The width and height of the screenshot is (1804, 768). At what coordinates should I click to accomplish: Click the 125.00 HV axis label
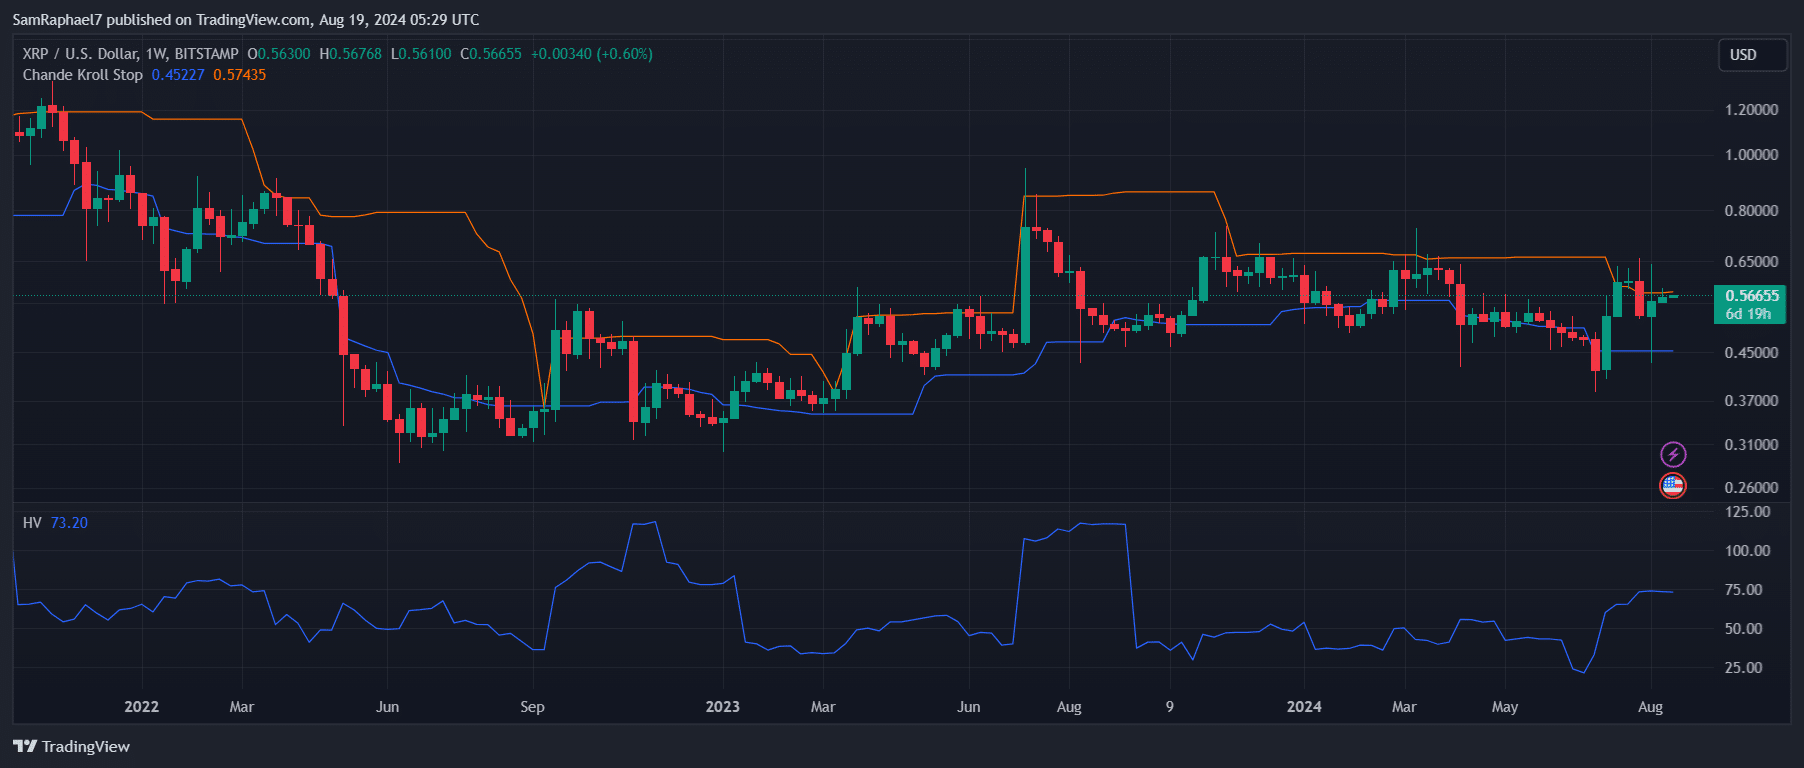point(1748,512)
